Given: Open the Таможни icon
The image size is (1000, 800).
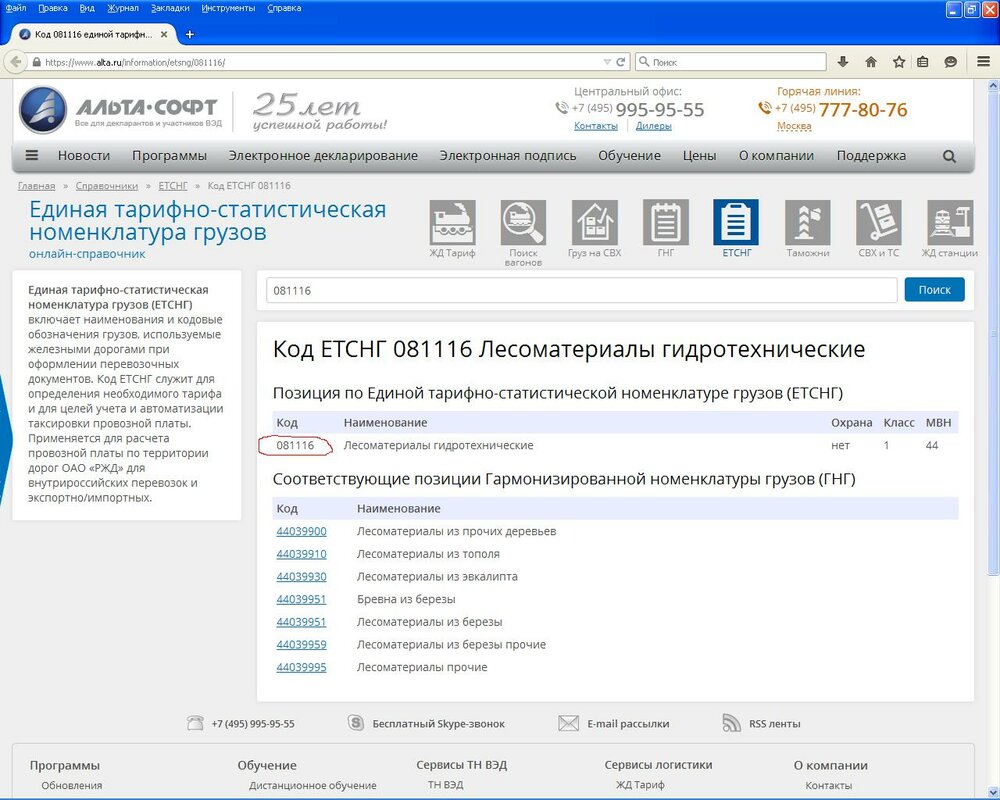Looking at the screenshot, I should point(807,222).
